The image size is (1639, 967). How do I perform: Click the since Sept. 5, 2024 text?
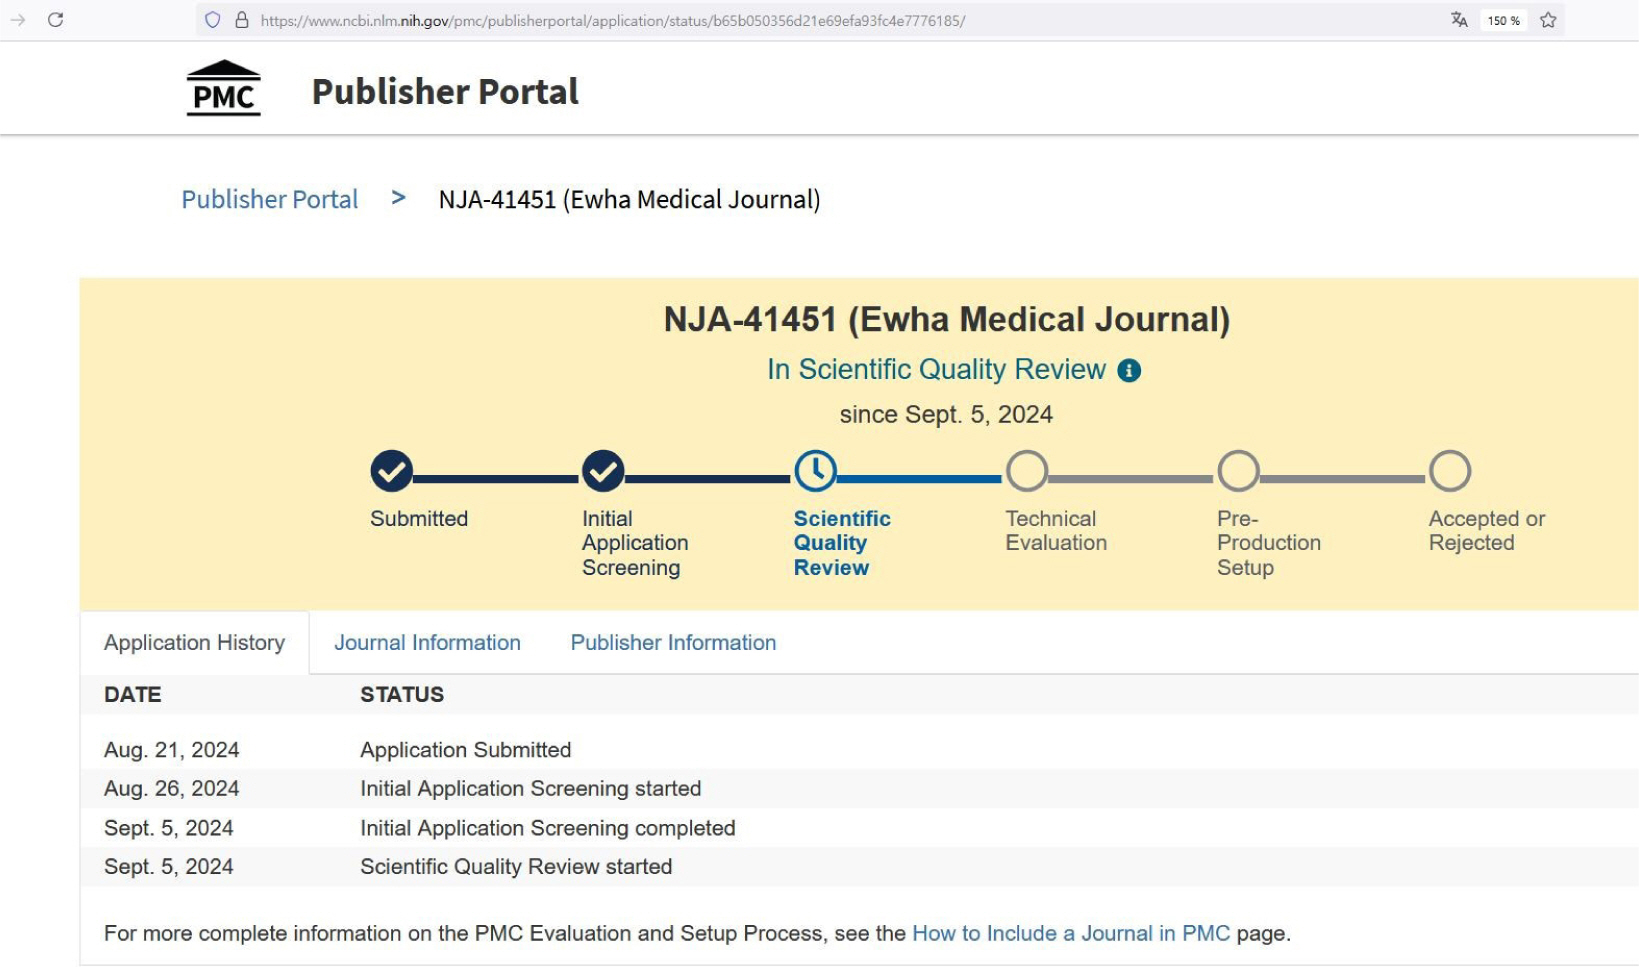[946, 414]
